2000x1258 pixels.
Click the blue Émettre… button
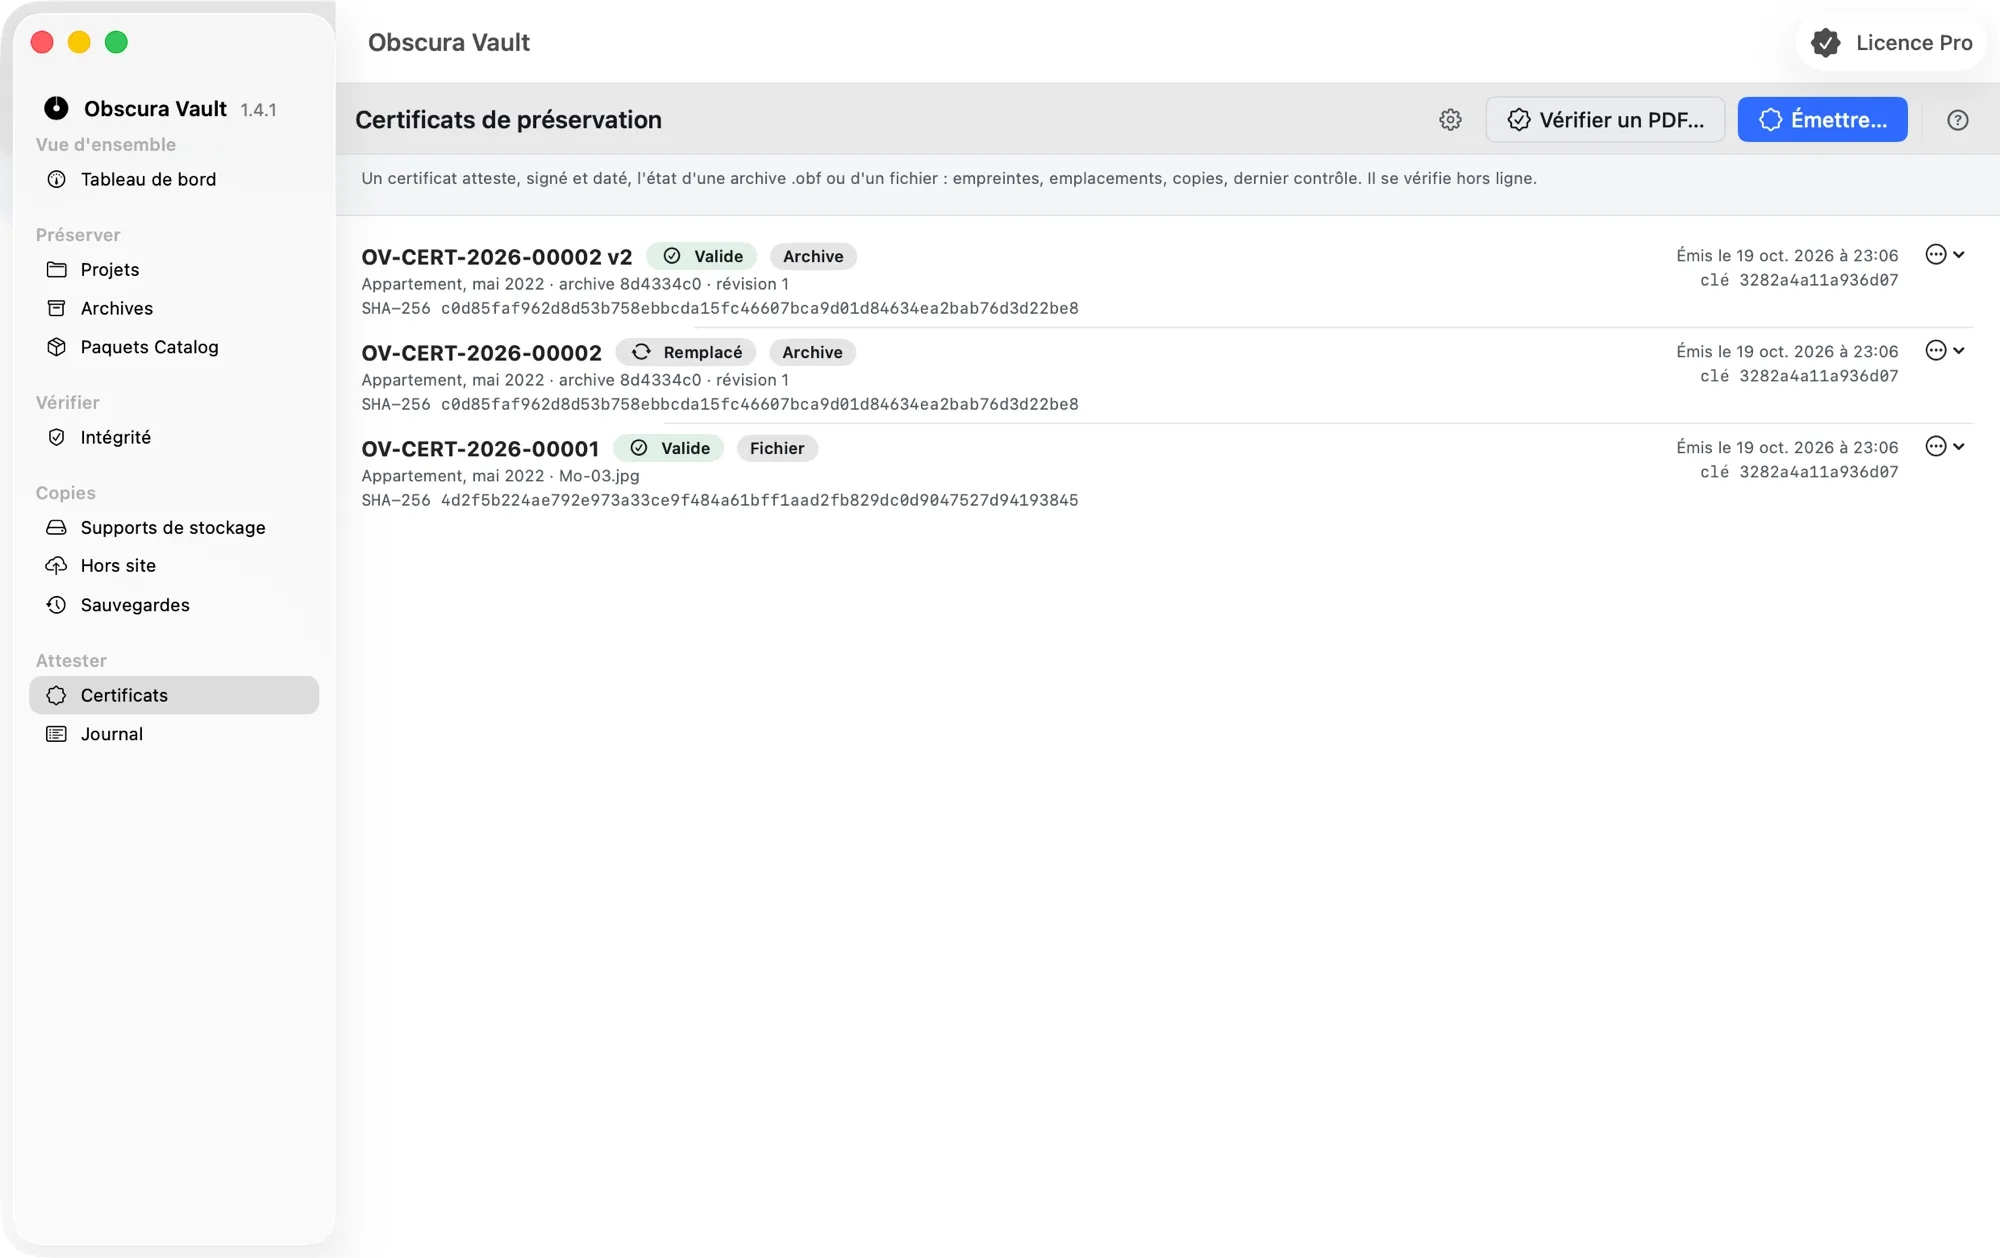(x=1822, y=120)
